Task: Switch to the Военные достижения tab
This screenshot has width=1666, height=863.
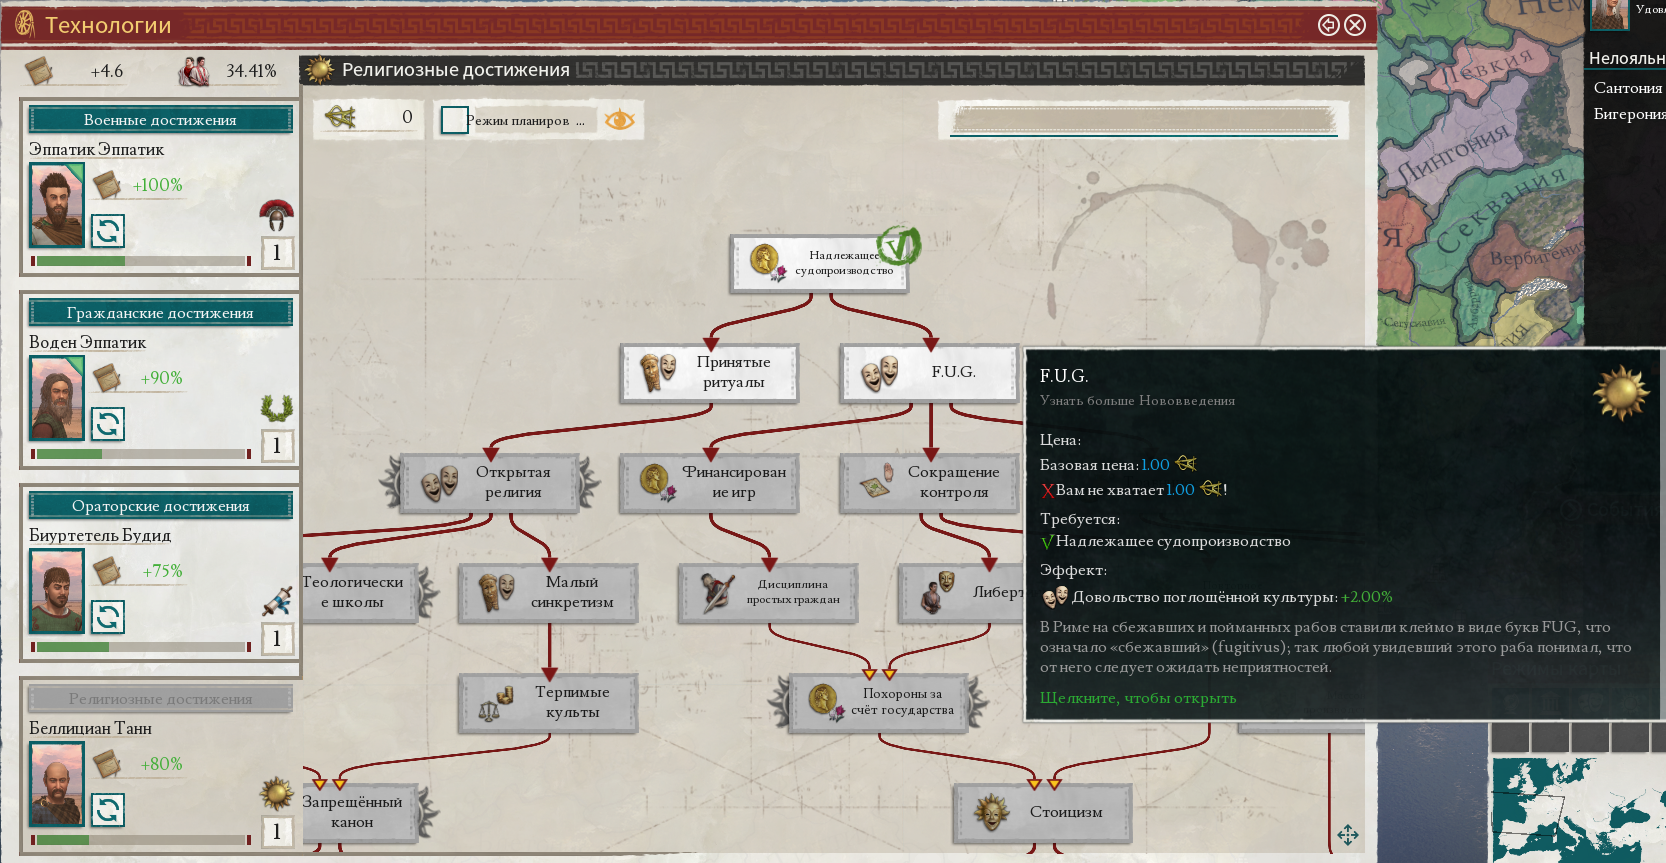Action: 160,120
